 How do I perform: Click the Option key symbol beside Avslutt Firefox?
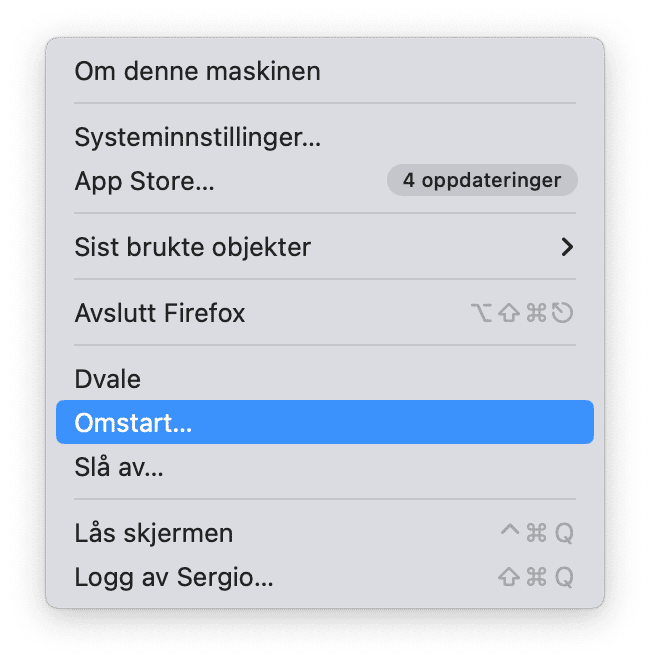tap(482, 313)
